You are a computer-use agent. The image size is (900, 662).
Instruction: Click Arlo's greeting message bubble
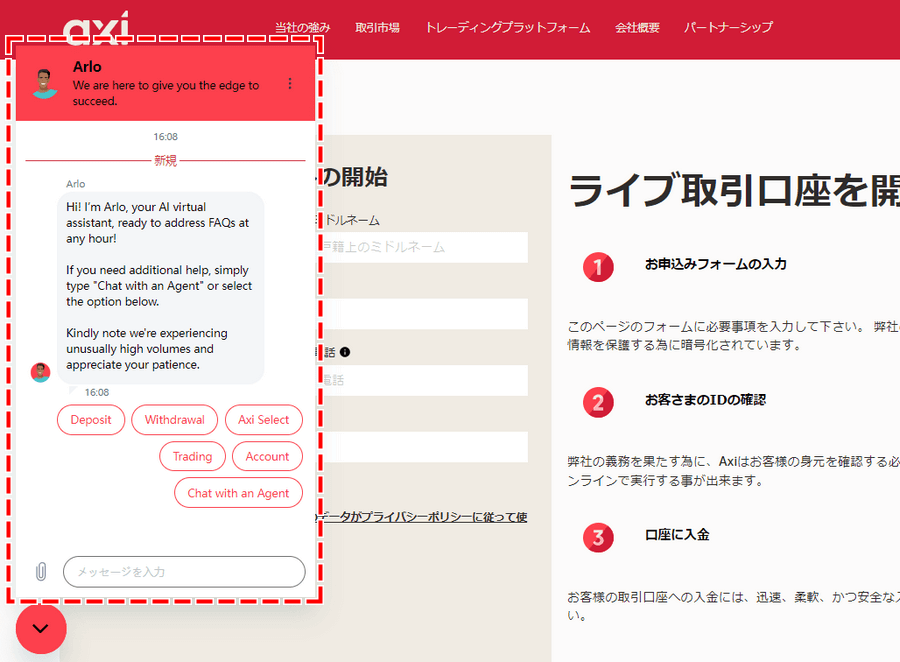tap(161, 287)
